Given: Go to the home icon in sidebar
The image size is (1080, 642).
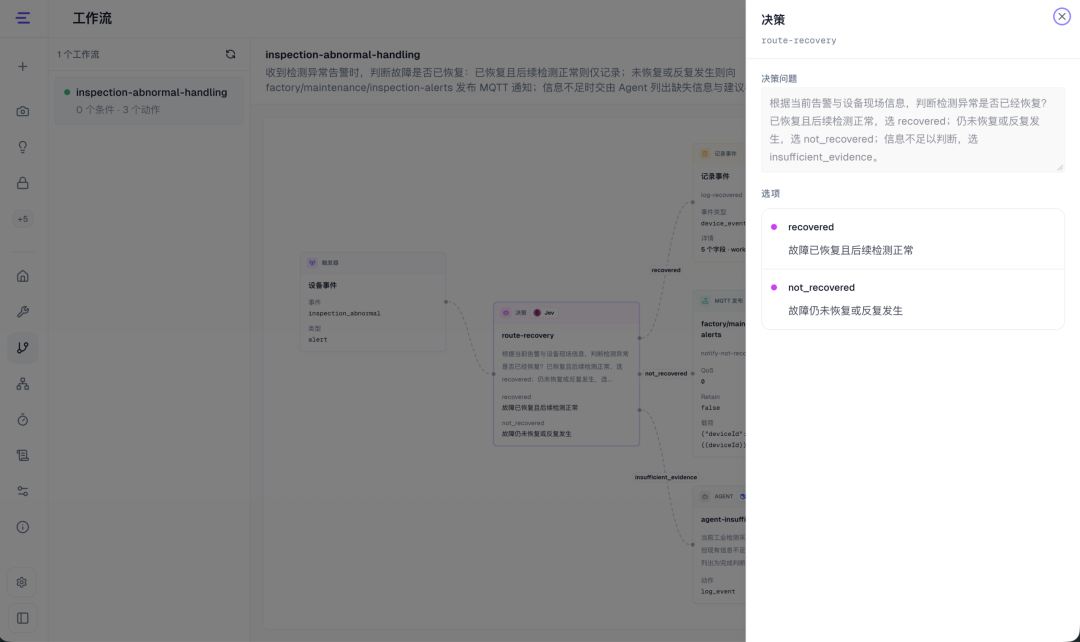Looking at the screenshot, I should (x=23, y=276).
